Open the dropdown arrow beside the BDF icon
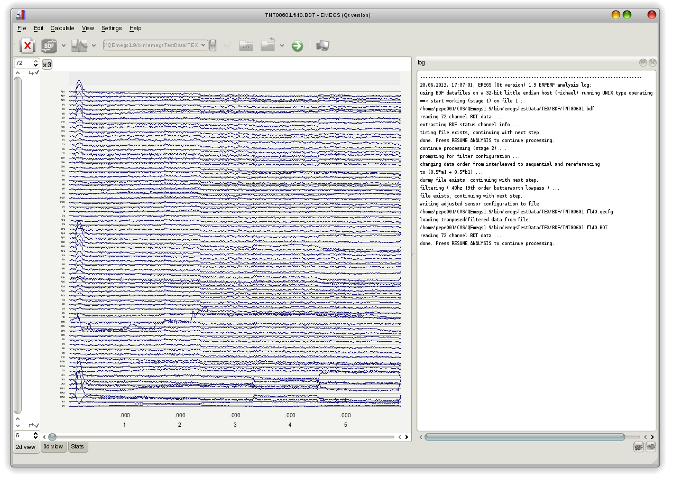The image size is (673, 478). (63, 46)
